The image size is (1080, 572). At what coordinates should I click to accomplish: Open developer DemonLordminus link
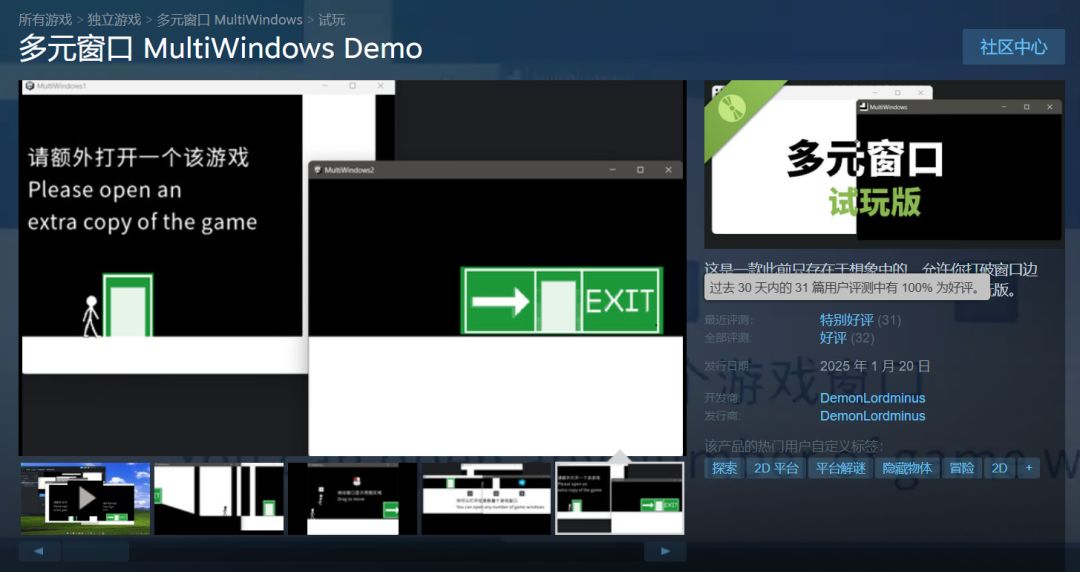(872, 398)
